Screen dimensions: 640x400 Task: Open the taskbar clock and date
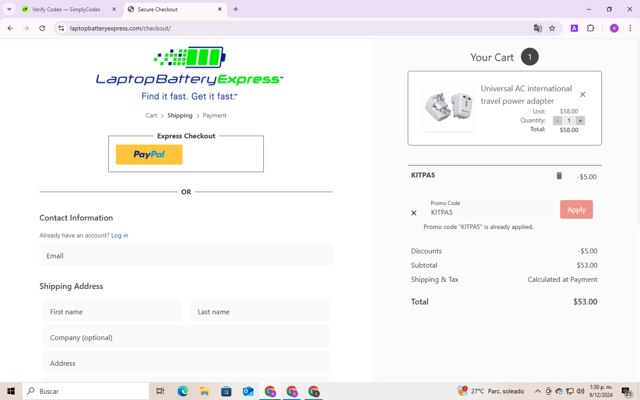601,391
